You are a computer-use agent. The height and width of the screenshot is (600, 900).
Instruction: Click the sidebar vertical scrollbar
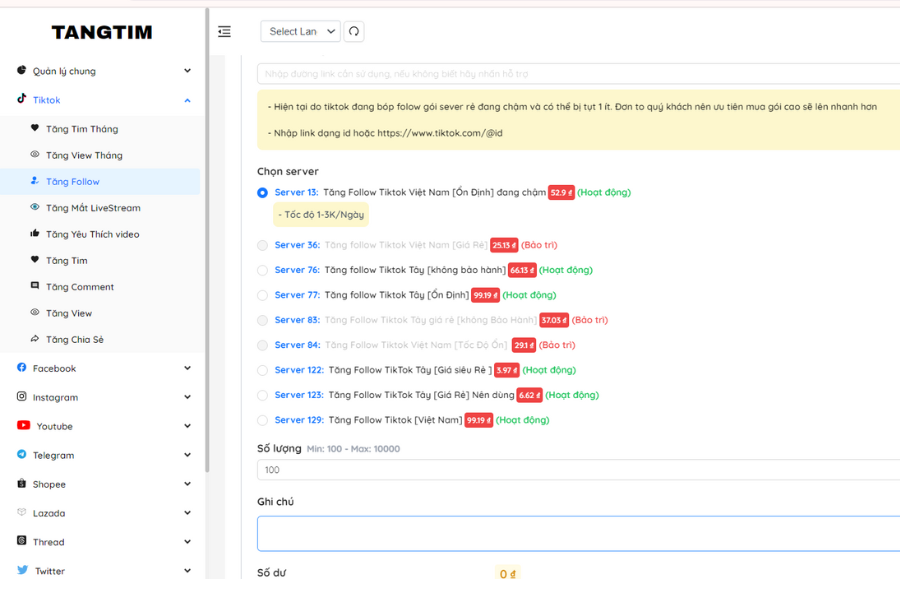pos(207,241)
